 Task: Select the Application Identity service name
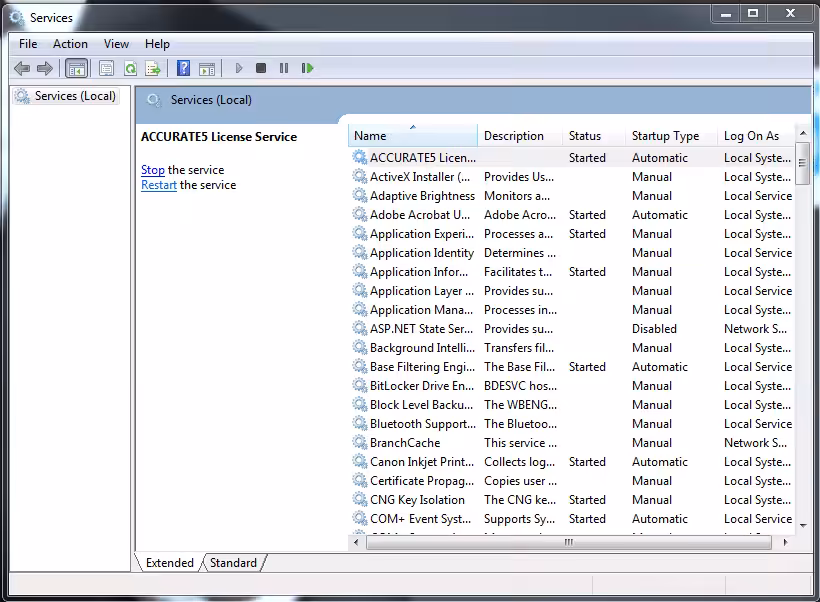point(422,253)
